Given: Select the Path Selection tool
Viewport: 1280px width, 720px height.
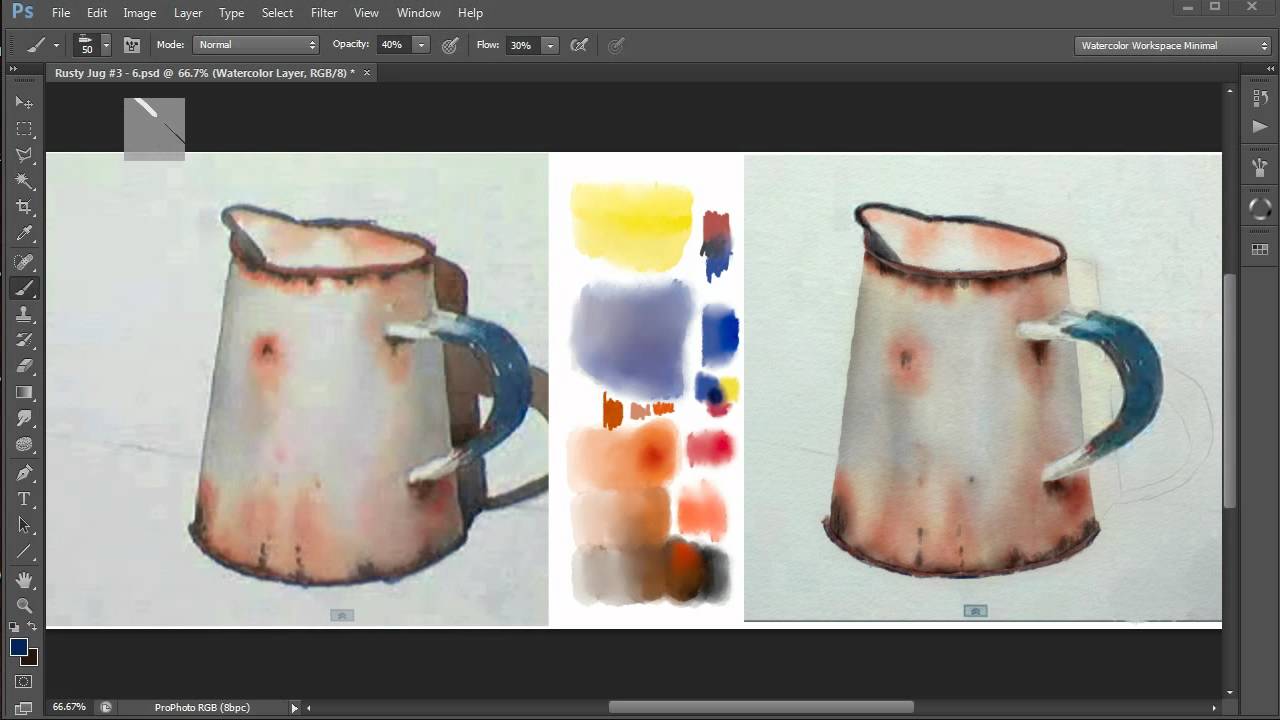Looking at the screenshot, I should [24, 525].
